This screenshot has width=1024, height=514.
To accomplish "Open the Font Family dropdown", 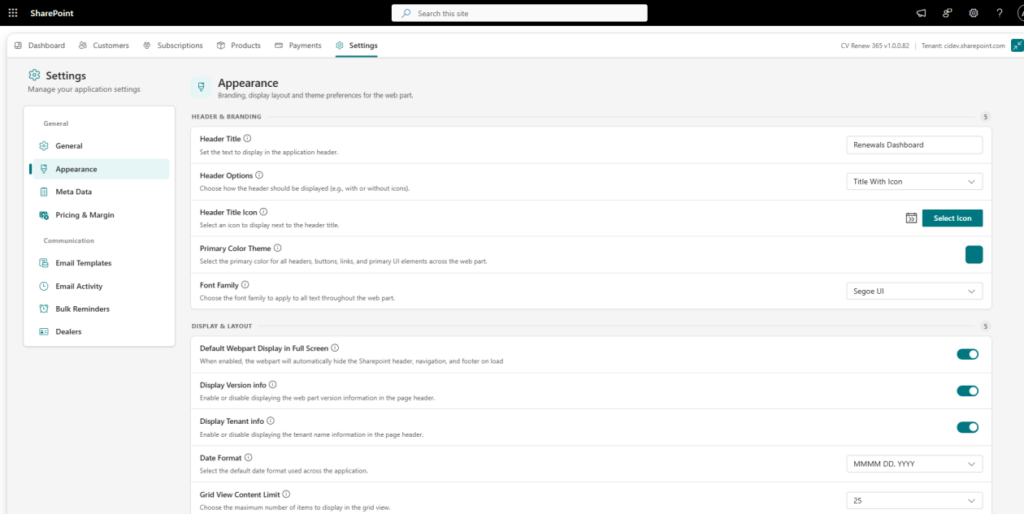I will tap(914, 291).
